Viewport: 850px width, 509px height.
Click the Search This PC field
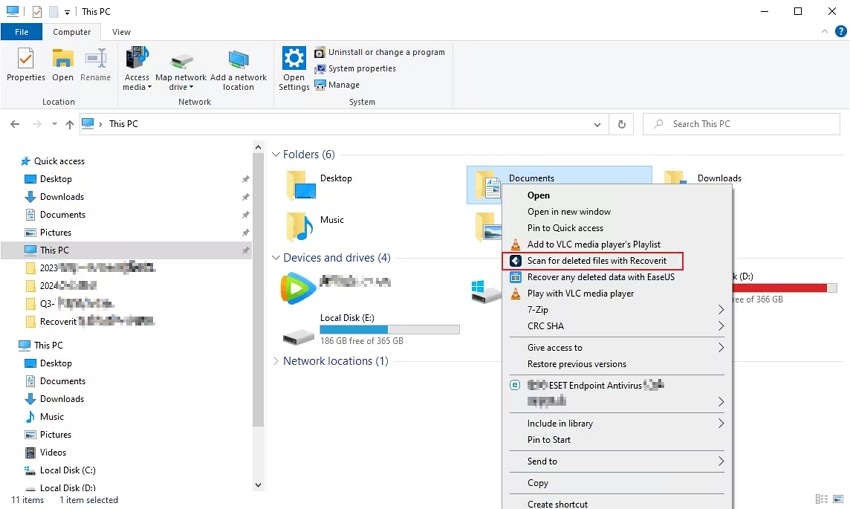[741, 124]
